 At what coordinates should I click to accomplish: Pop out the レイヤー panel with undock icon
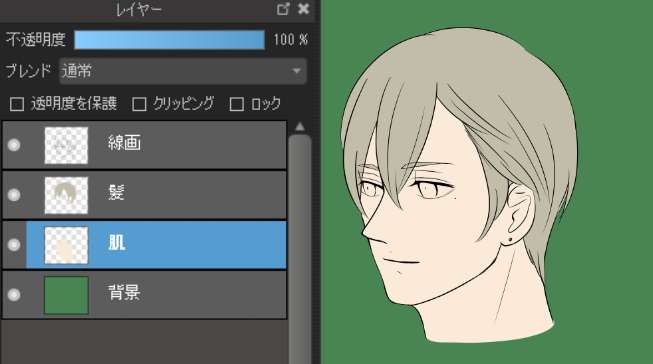283,9
